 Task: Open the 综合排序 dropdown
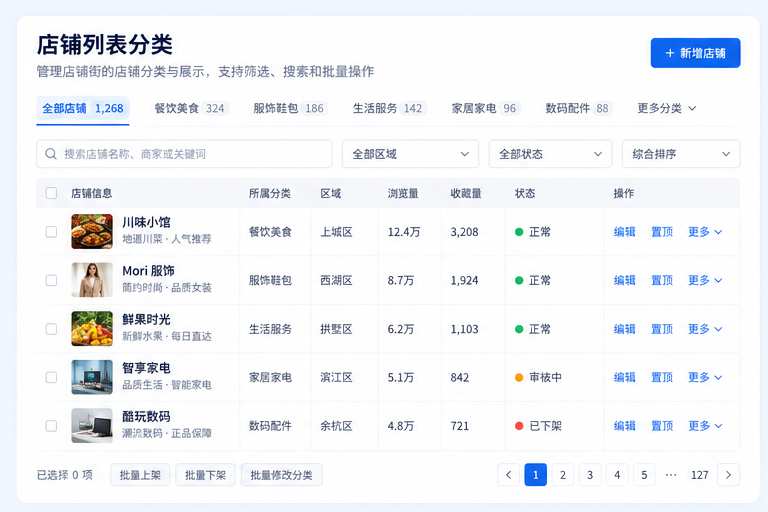point(681,154)
